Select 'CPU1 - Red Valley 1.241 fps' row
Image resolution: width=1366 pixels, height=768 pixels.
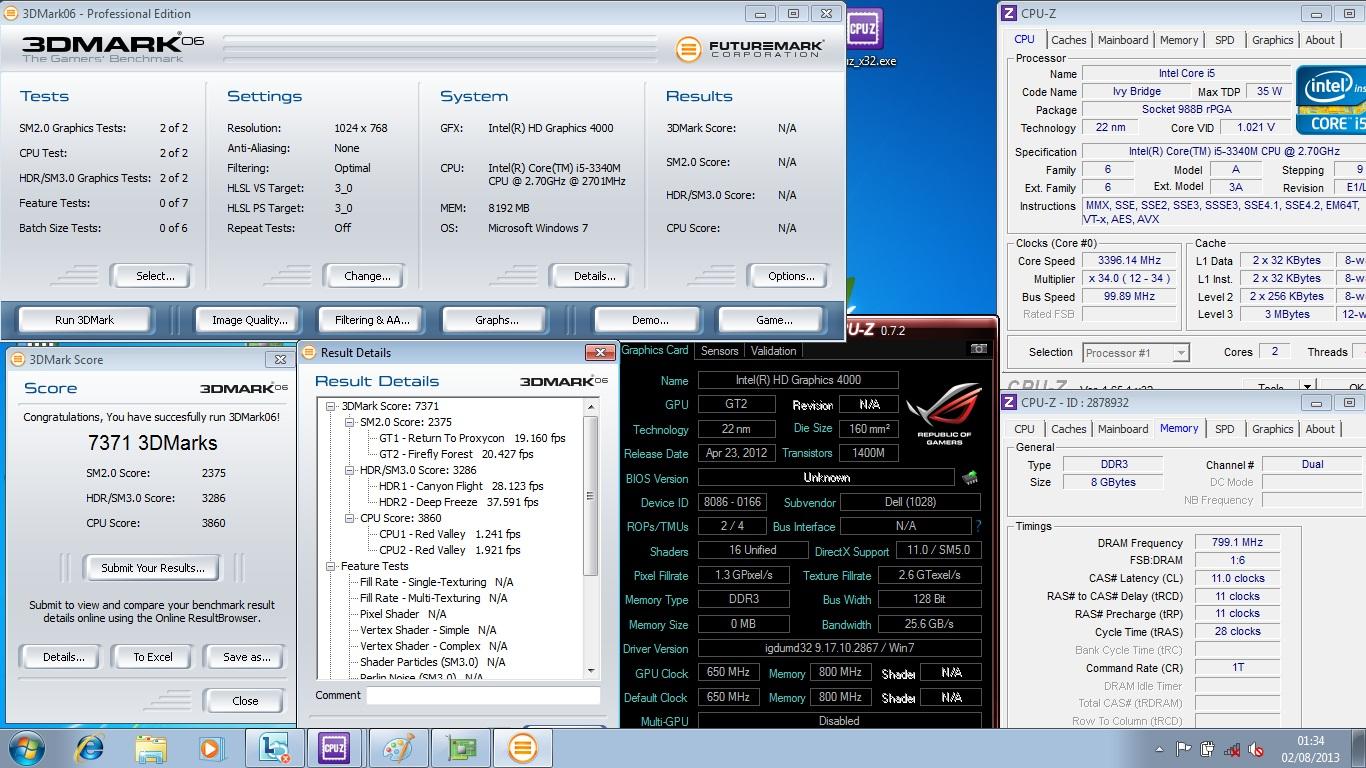click(x=450, y=534)
